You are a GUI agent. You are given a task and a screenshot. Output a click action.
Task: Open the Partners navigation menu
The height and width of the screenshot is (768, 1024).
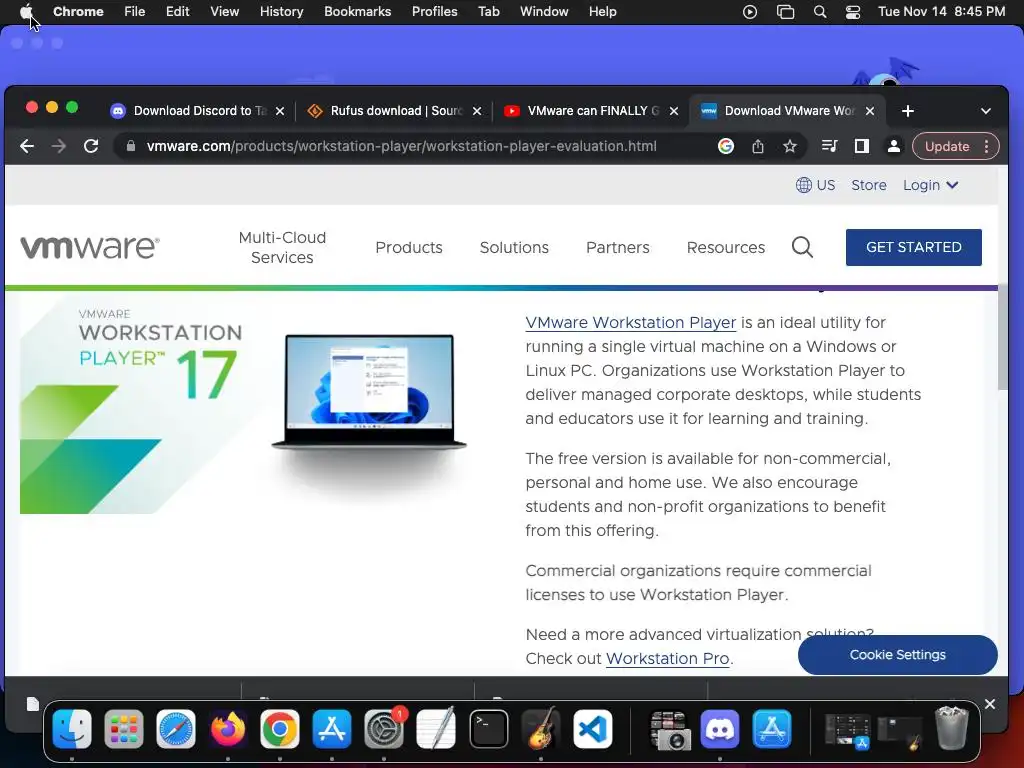[618, 248]
